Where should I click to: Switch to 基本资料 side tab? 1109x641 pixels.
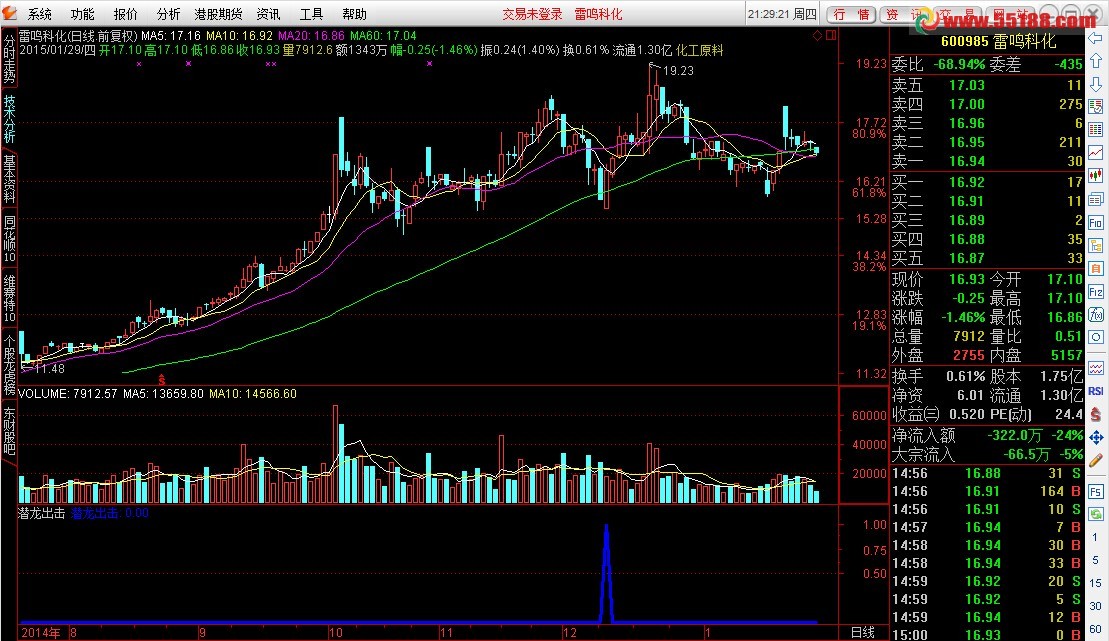tap(9, 179)
